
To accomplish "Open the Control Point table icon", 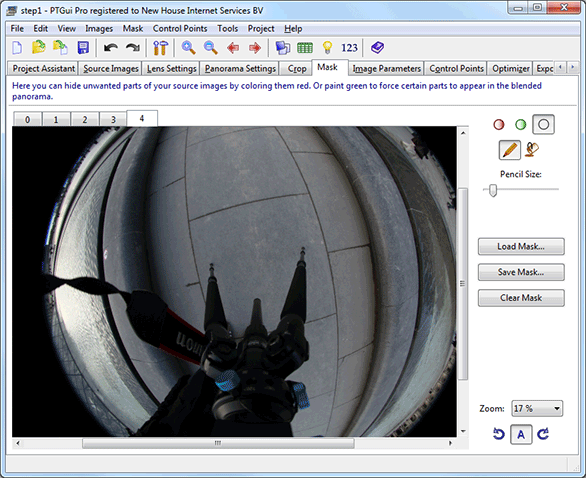I will coord(305,48).
